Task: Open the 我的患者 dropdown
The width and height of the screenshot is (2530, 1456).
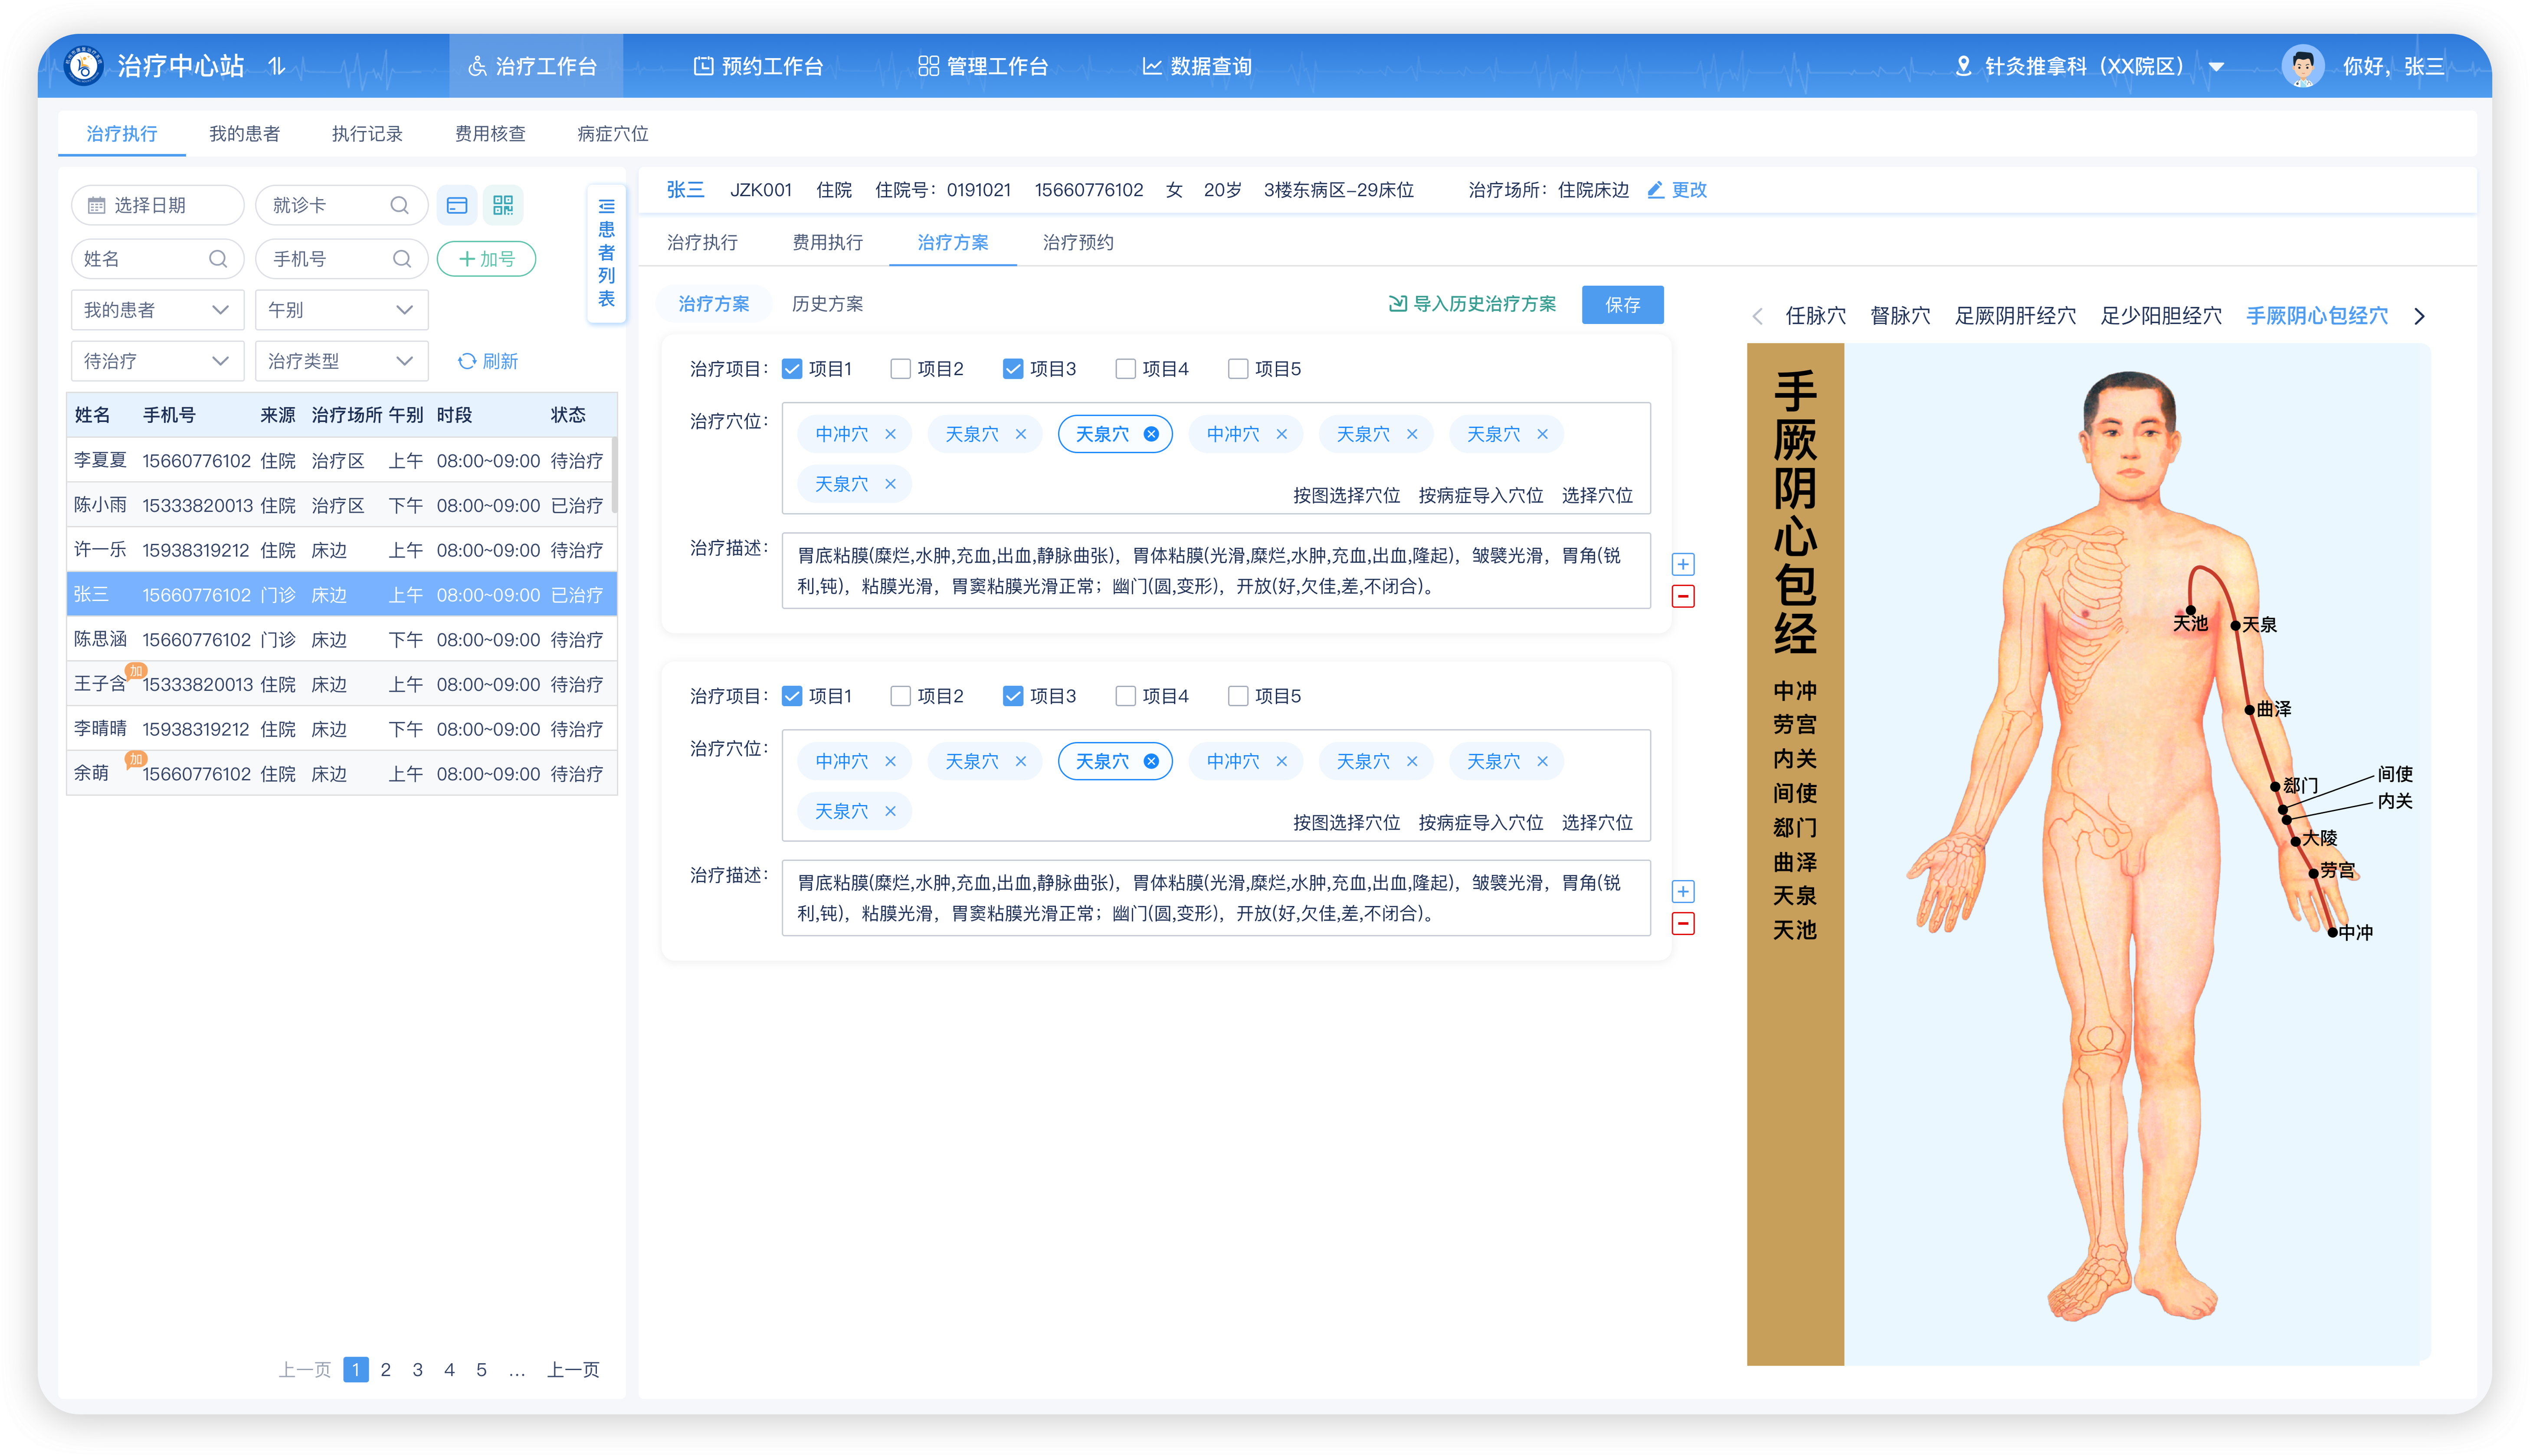Action: tap(157, 310)
